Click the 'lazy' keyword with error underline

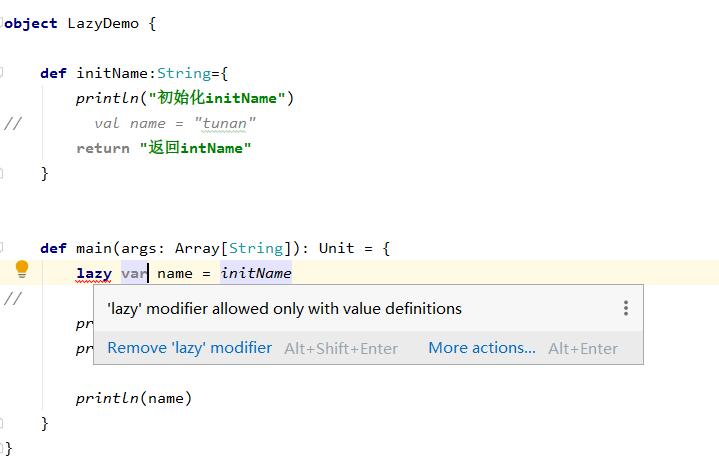94,273
